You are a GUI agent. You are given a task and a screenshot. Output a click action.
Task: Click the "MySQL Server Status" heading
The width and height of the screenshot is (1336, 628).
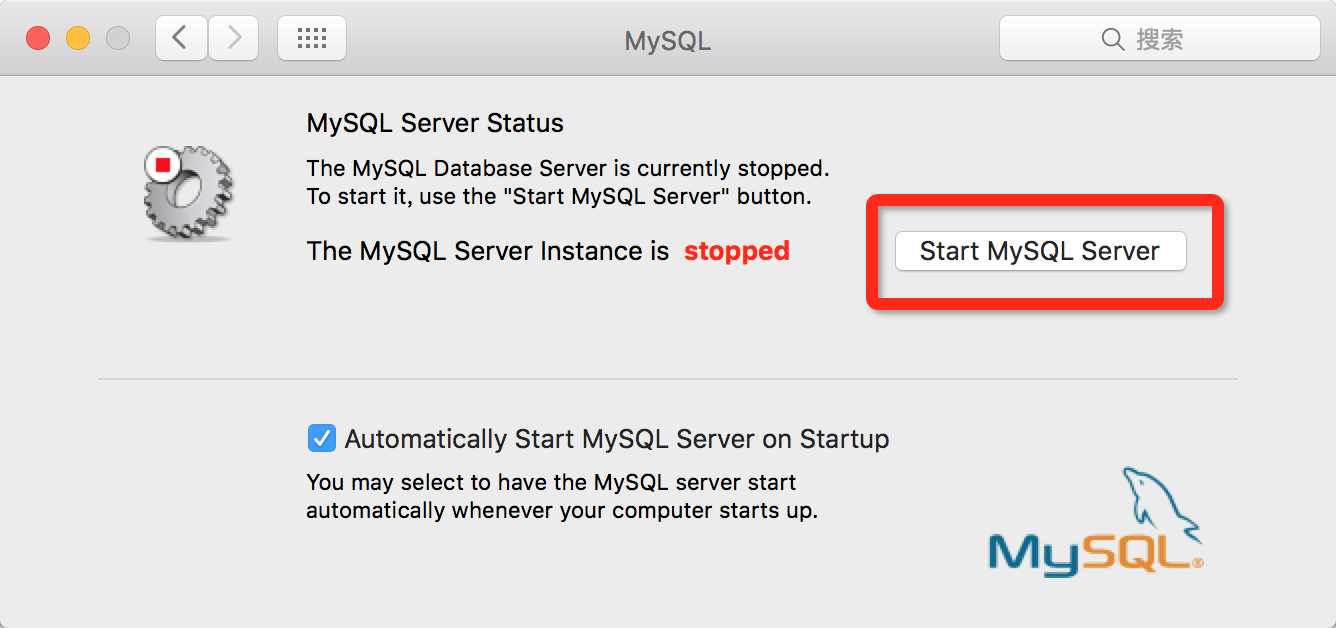435,123
